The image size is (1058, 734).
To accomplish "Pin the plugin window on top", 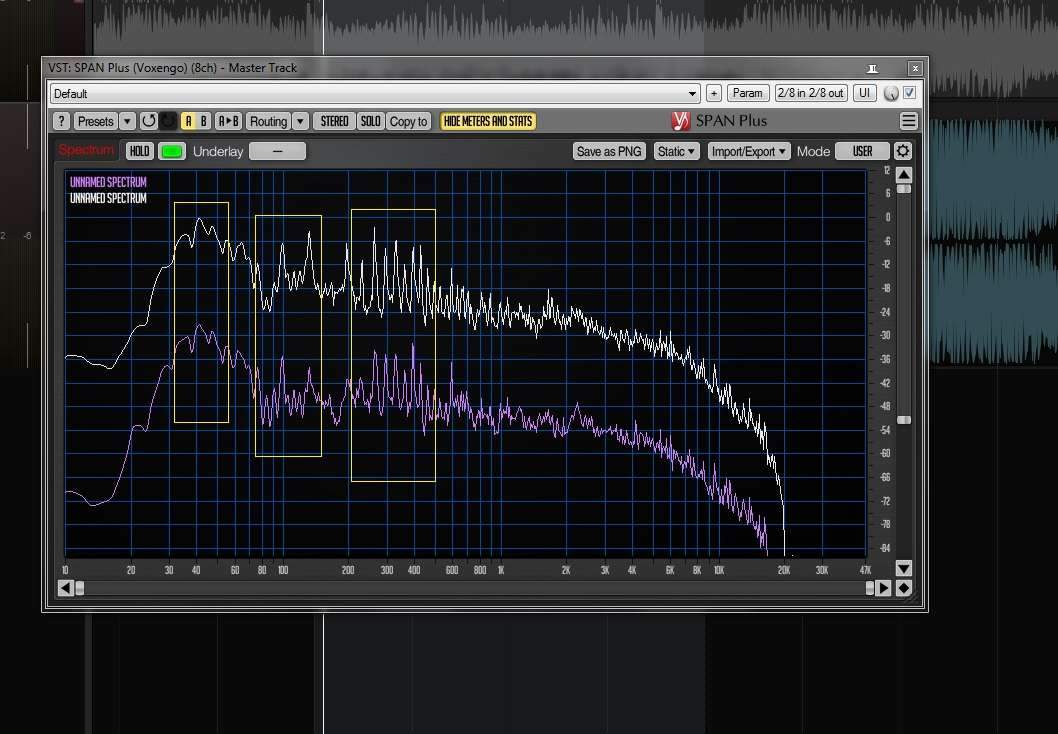I will pyautogui.click(x=872, y=68).
